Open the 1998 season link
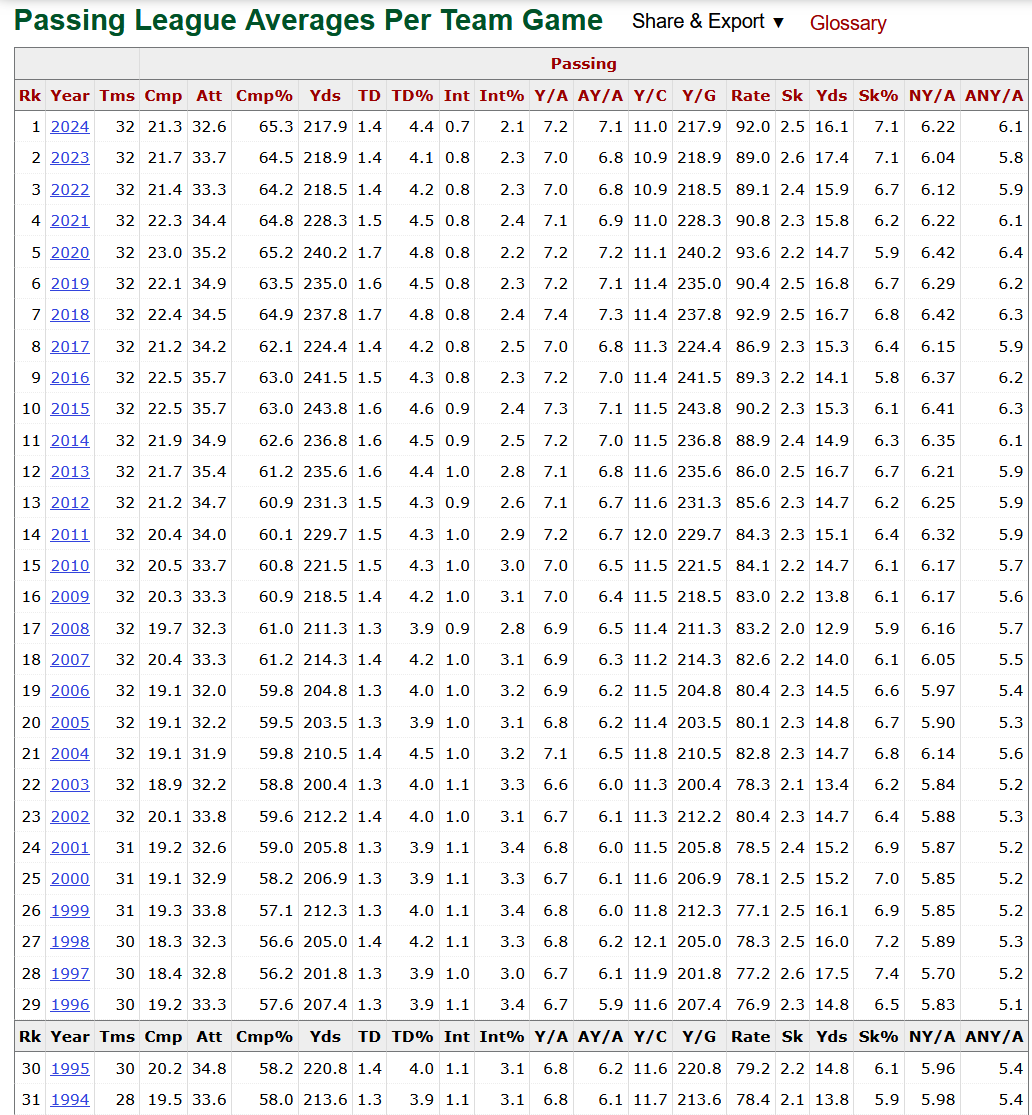Image resolution: width=1032 pixels, height=1115 pixels. [70, 942]
